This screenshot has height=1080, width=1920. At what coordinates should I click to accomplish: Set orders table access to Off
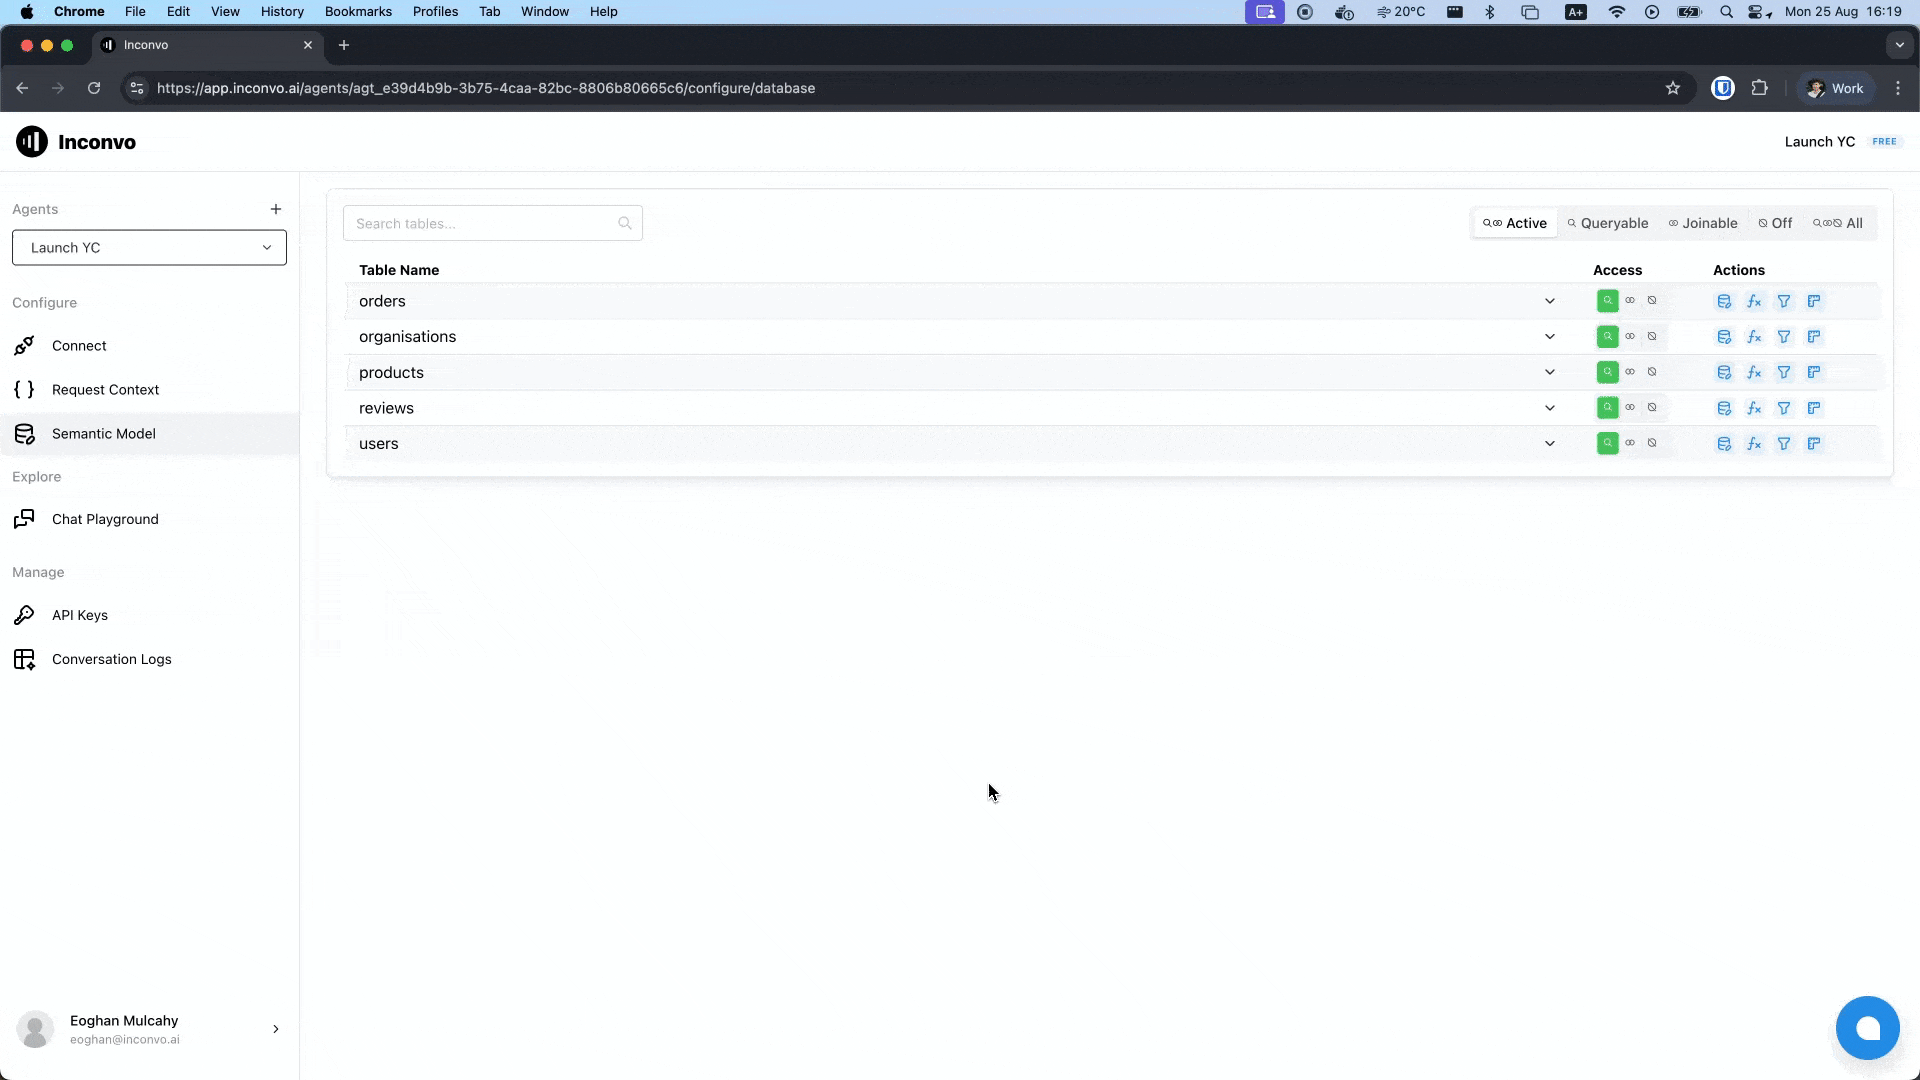point(1652,300)
